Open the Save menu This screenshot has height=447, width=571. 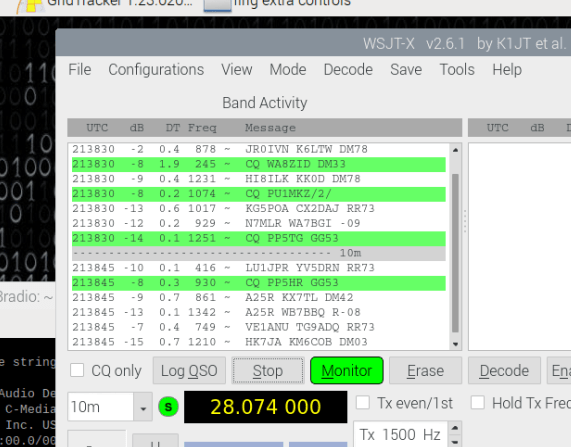[x=406, y=69]
